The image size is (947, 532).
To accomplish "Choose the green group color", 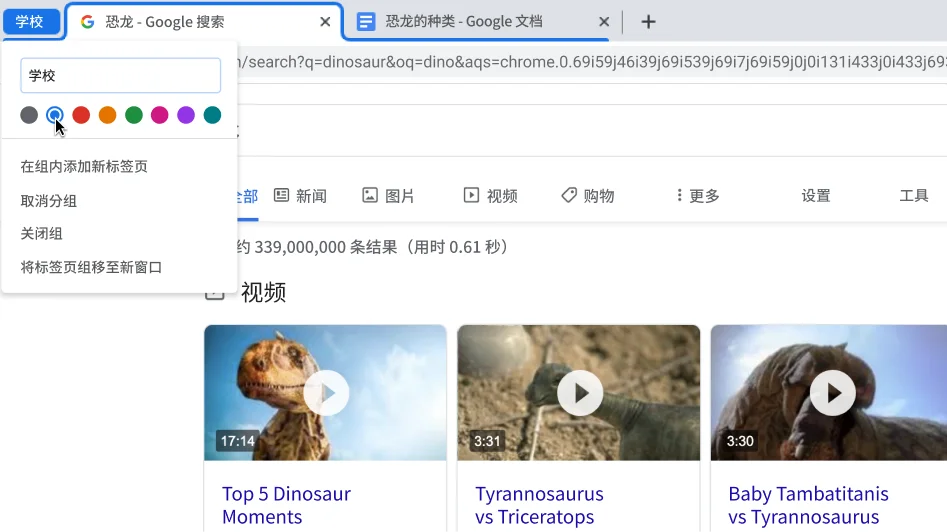I will click(x=134, y=115).
